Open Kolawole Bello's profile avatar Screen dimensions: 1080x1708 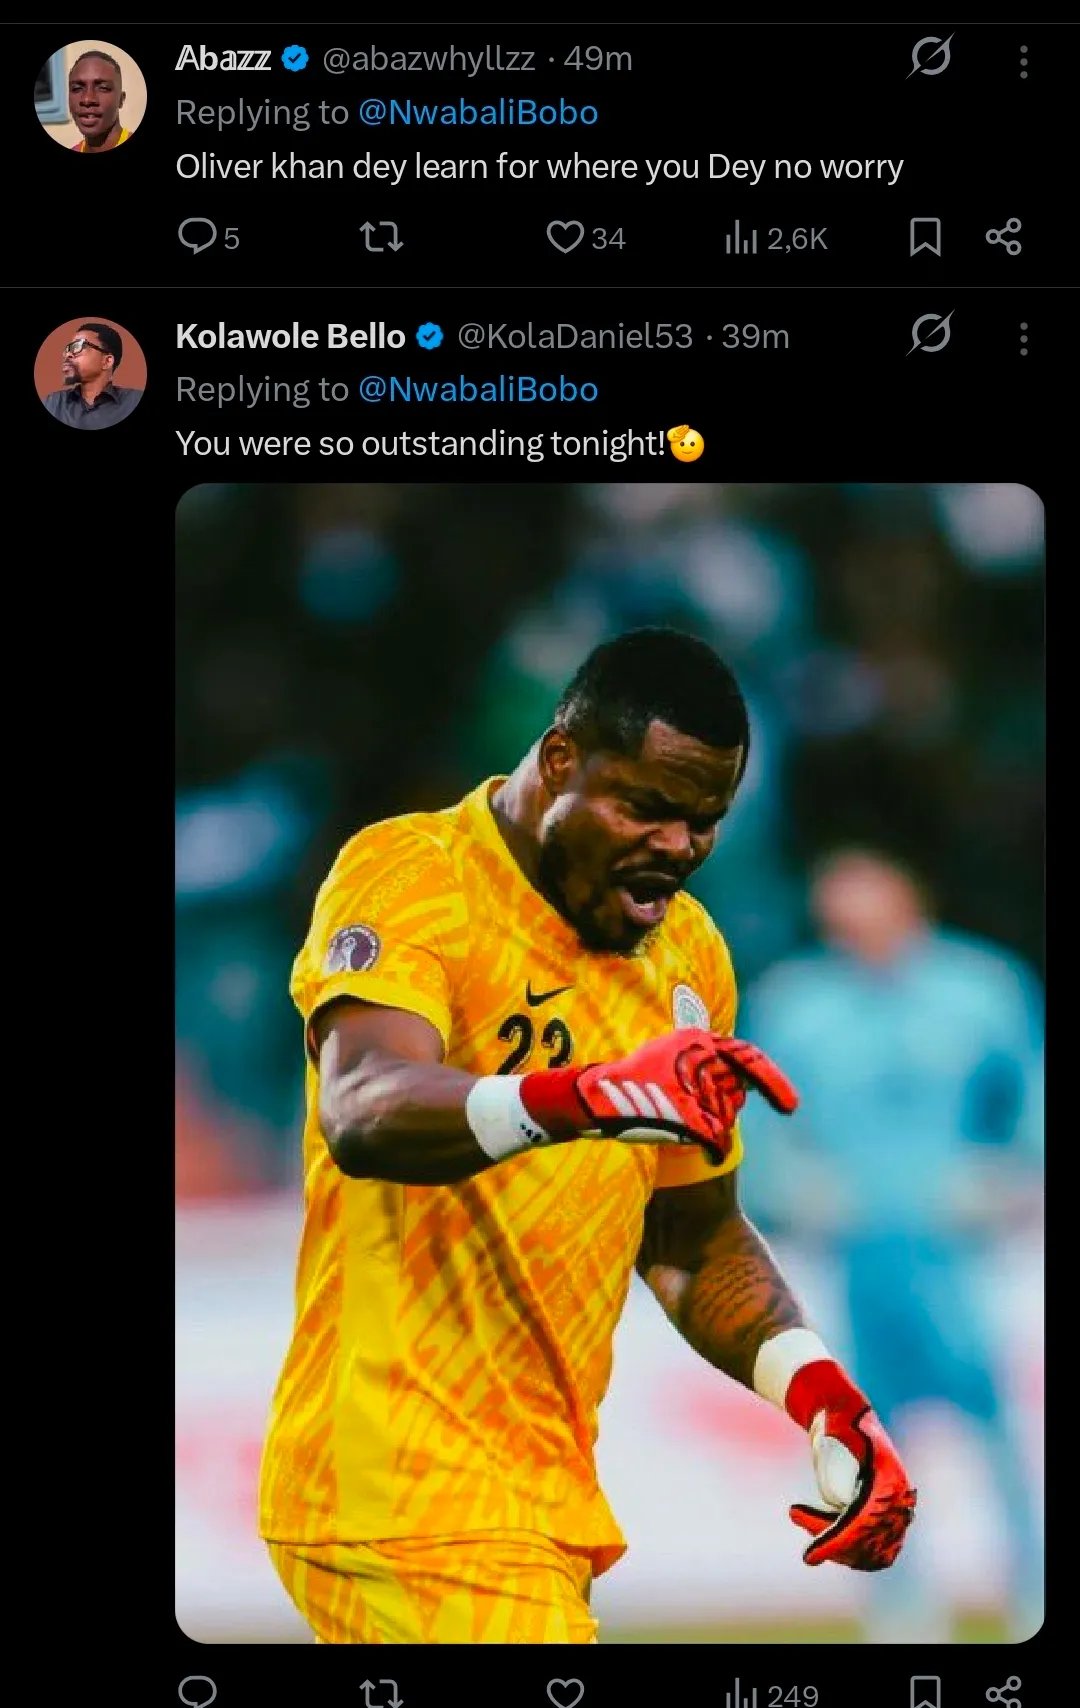click(x=91, y=374)
